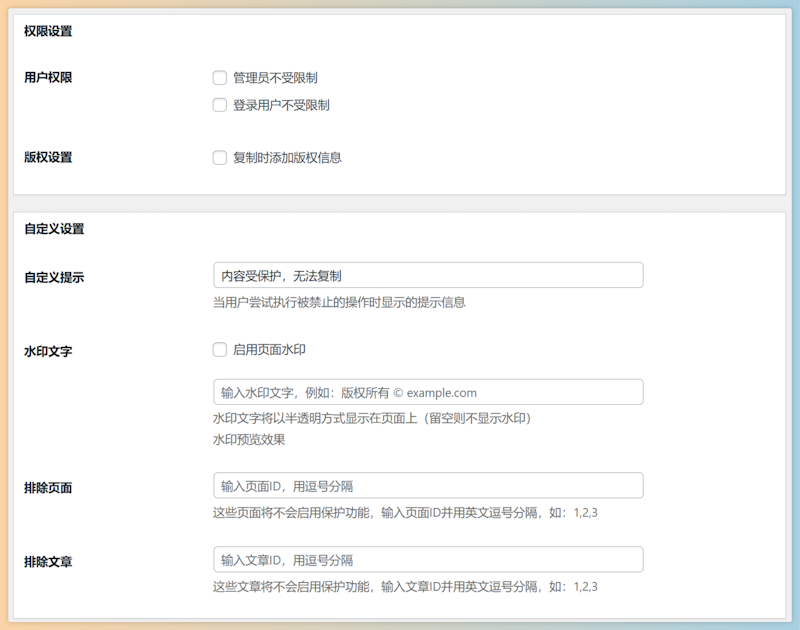Click the 排除页面 row label
Viewport: 800px width, 630px height.
[48, 488]
